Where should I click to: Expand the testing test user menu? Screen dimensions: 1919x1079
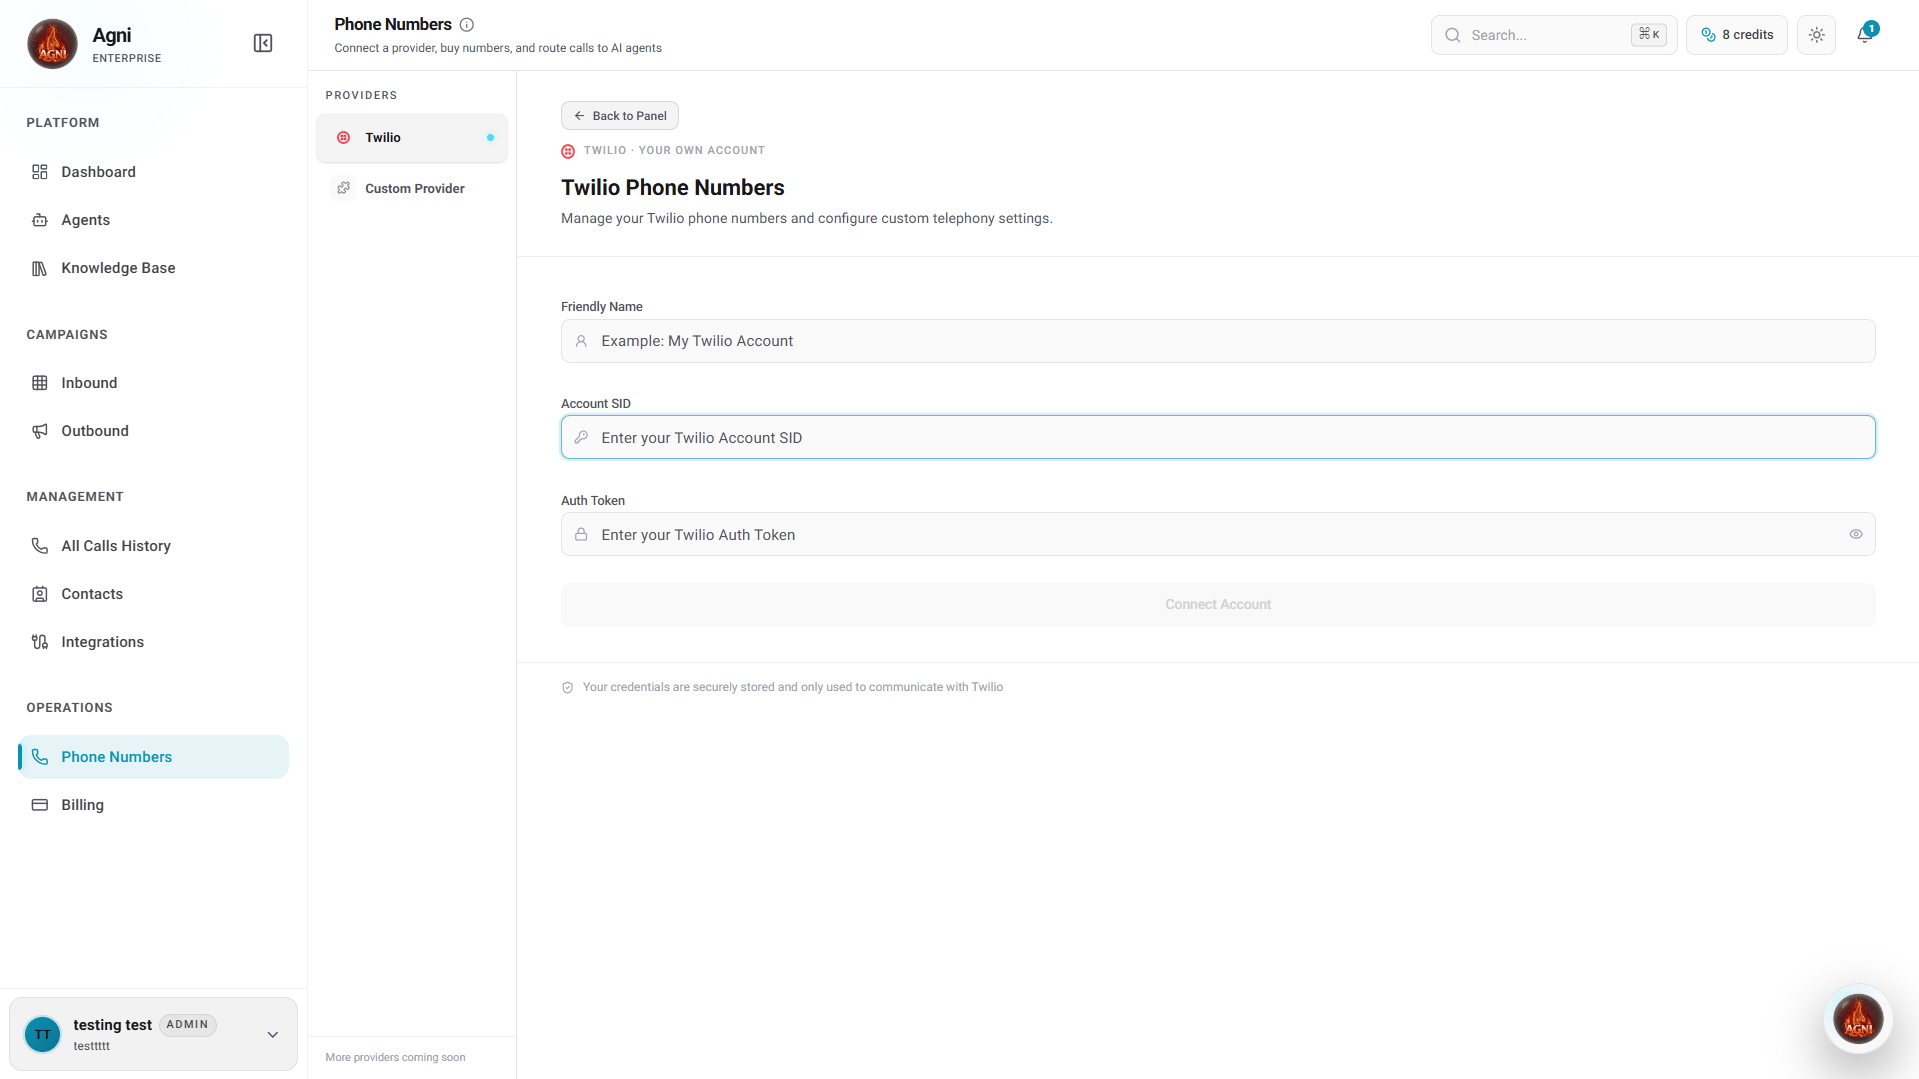(153, 1034)
